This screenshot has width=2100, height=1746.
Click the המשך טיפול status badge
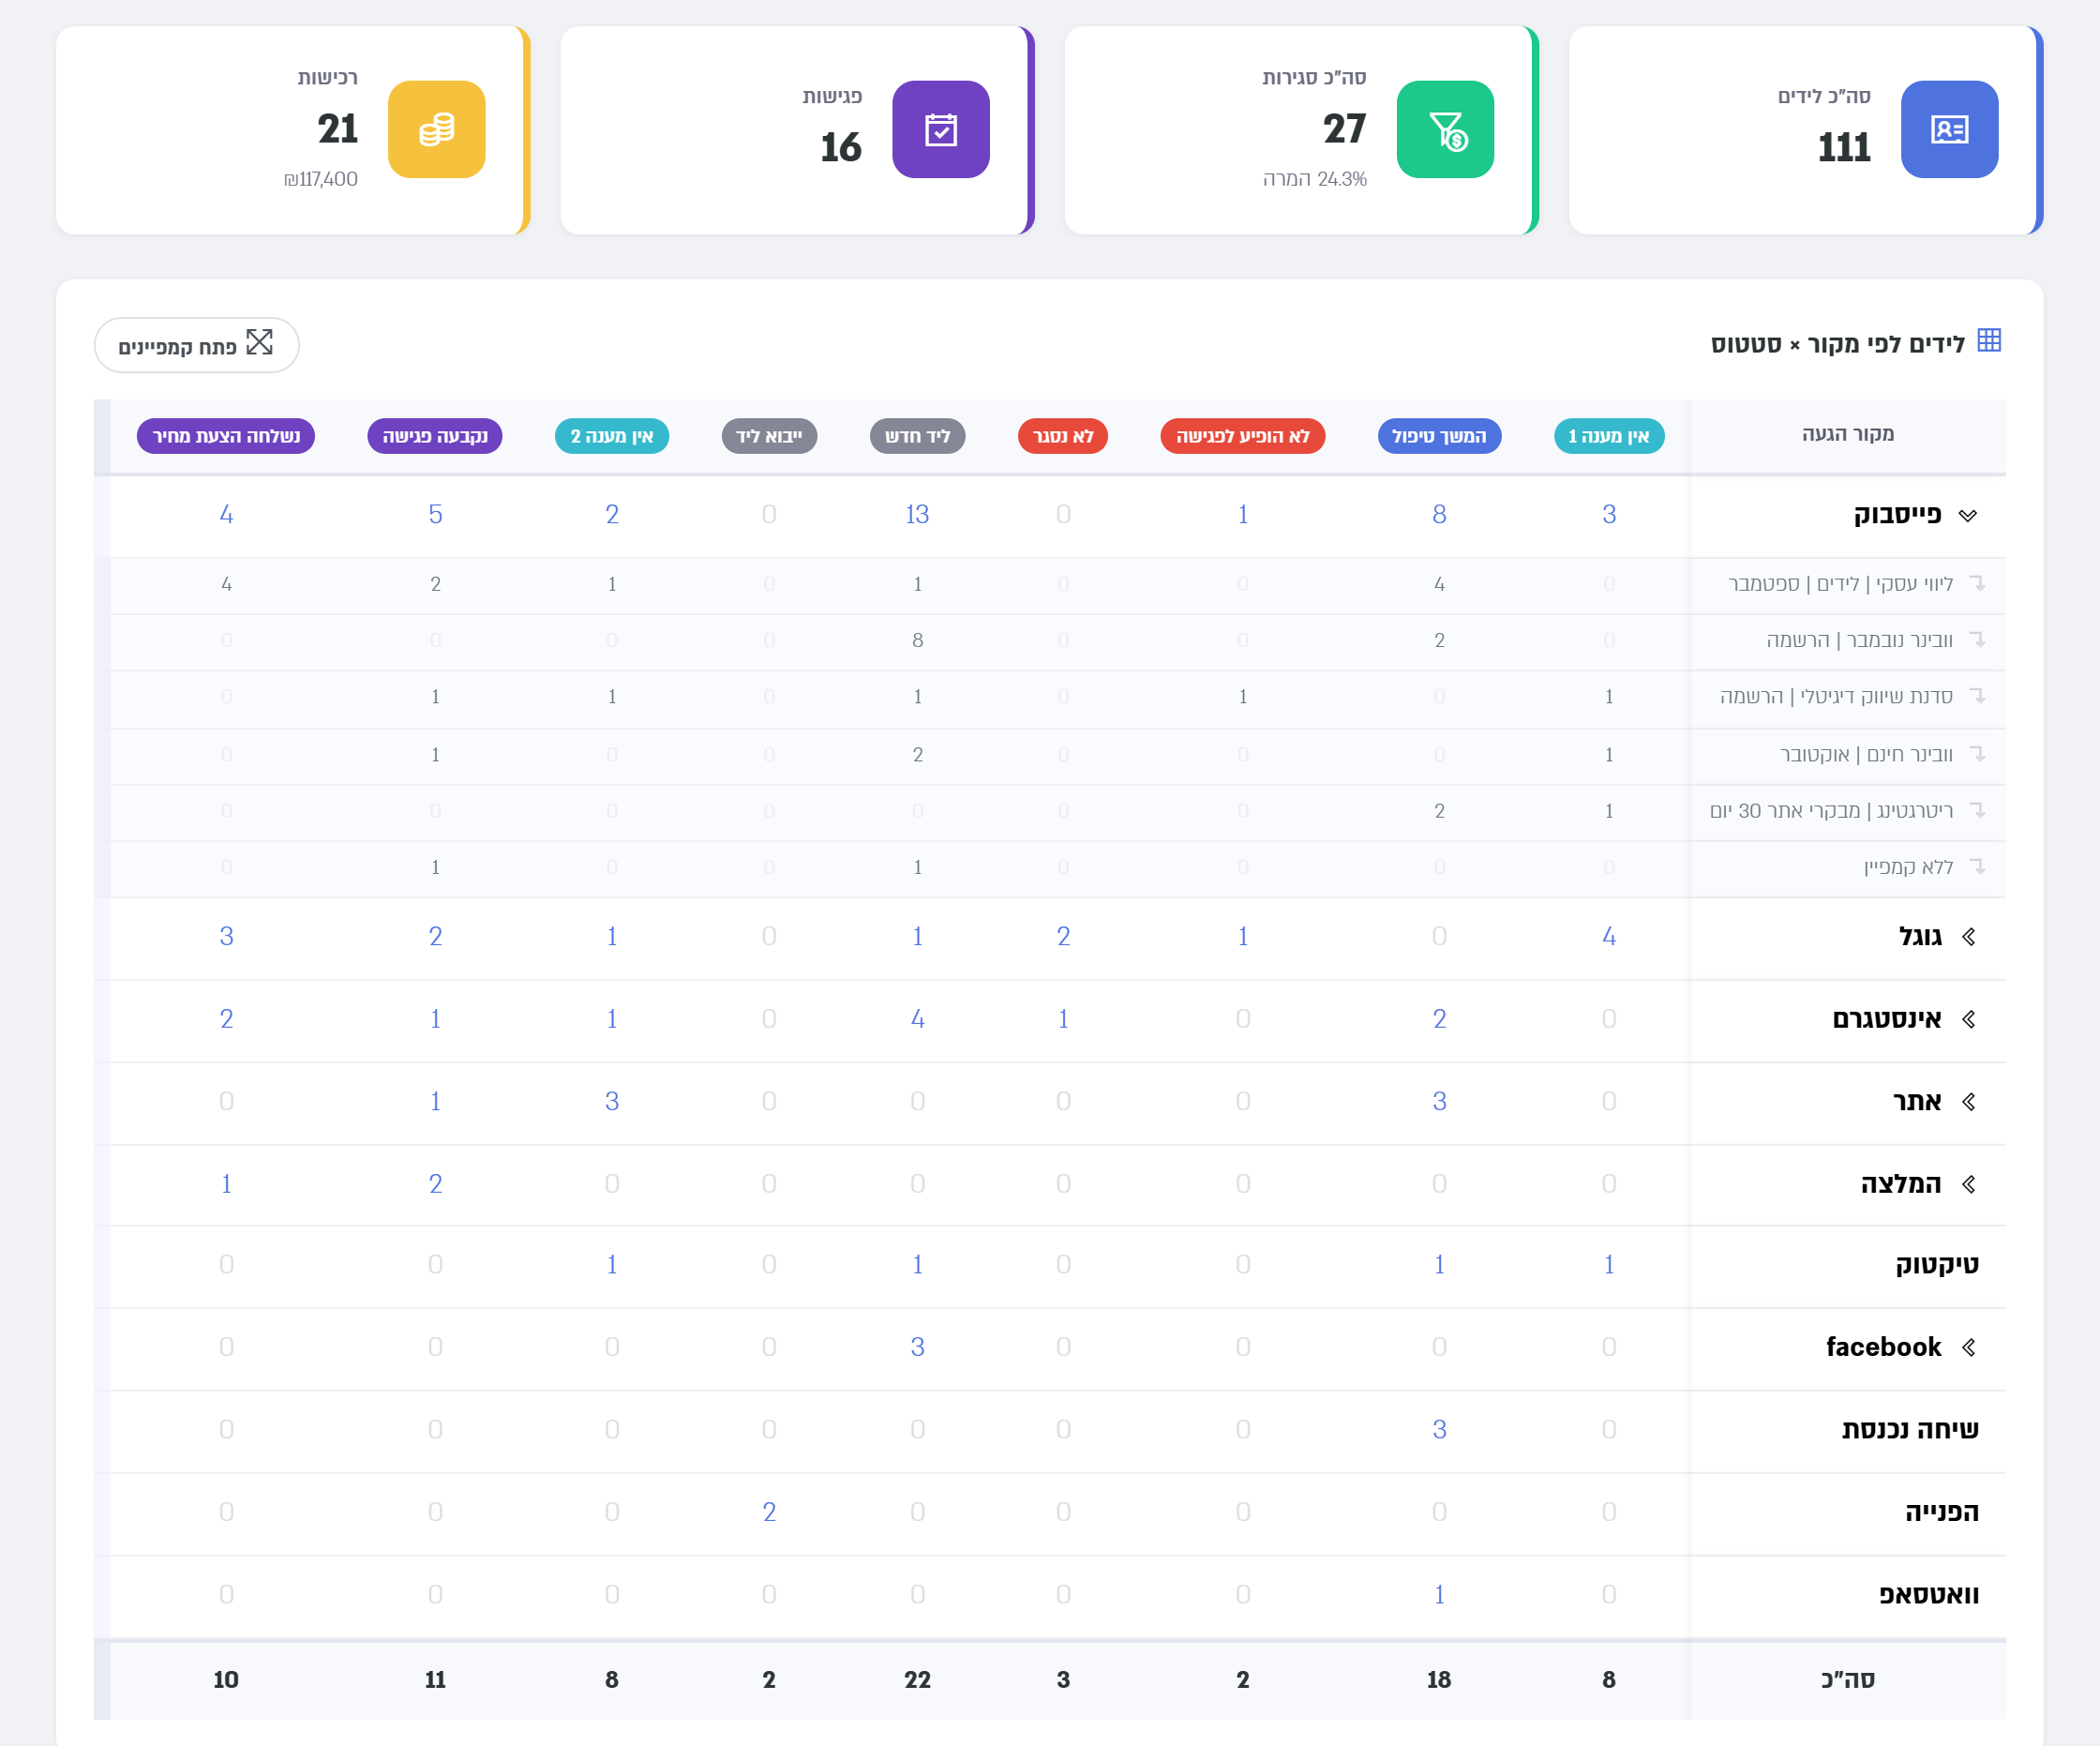pos(1439,436)
